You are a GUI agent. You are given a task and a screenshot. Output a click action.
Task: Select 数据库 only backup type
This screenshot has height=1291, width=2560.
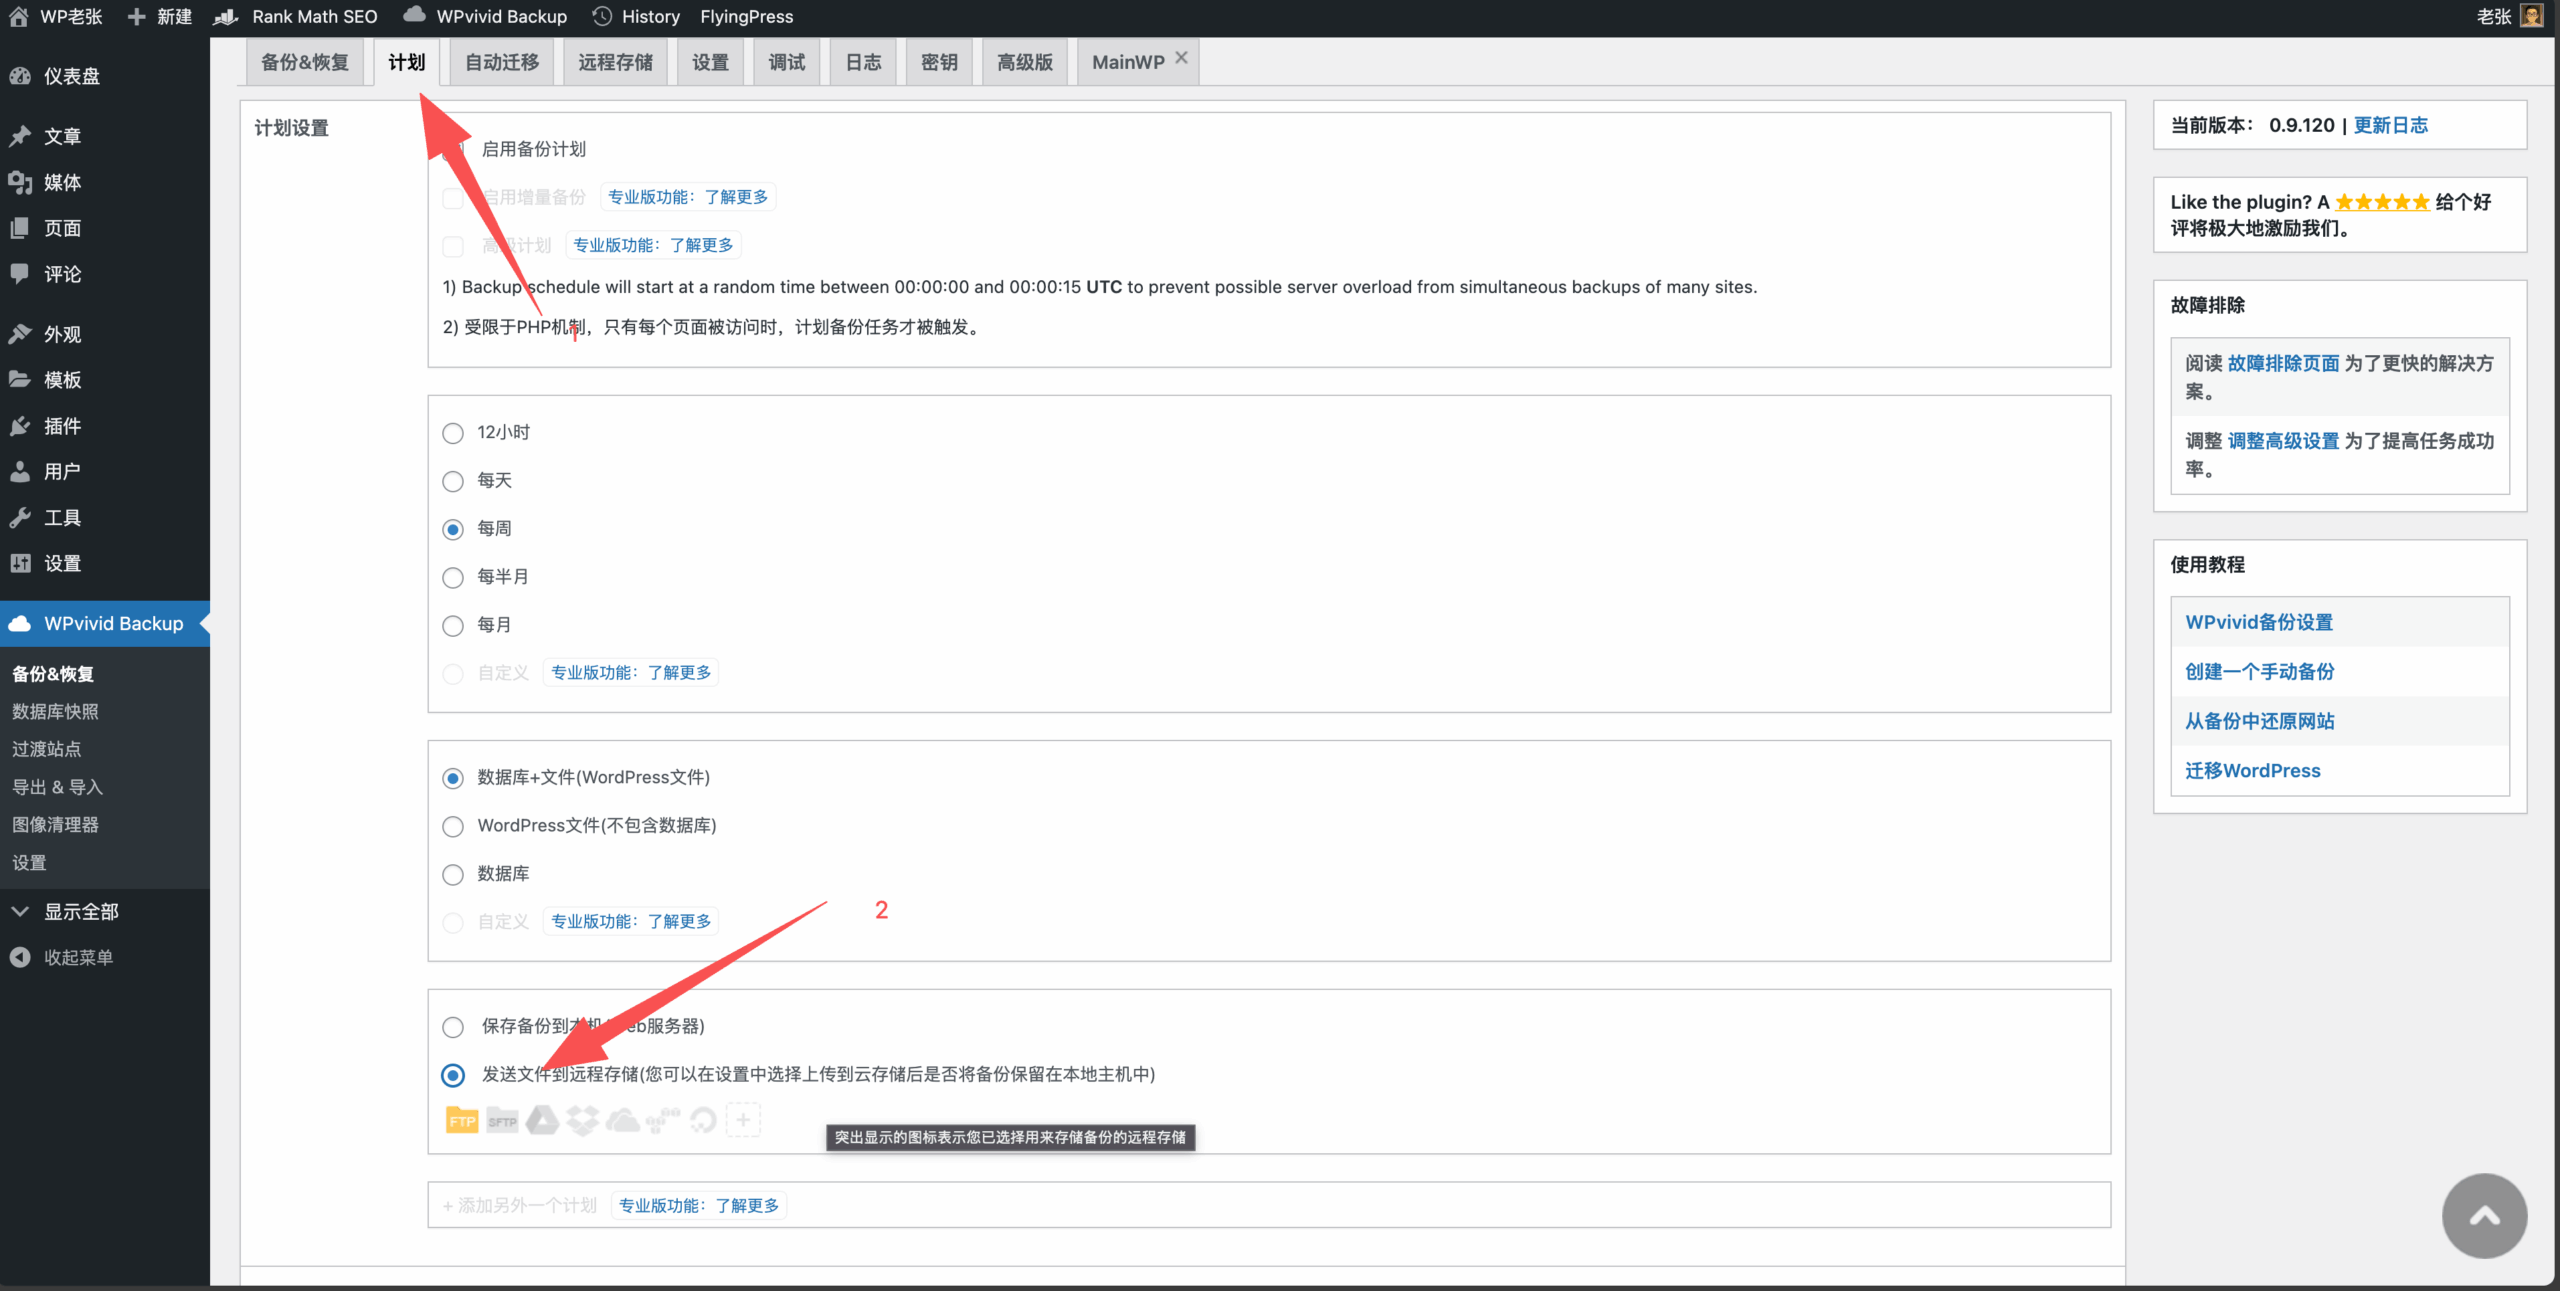tap(453, 875)
